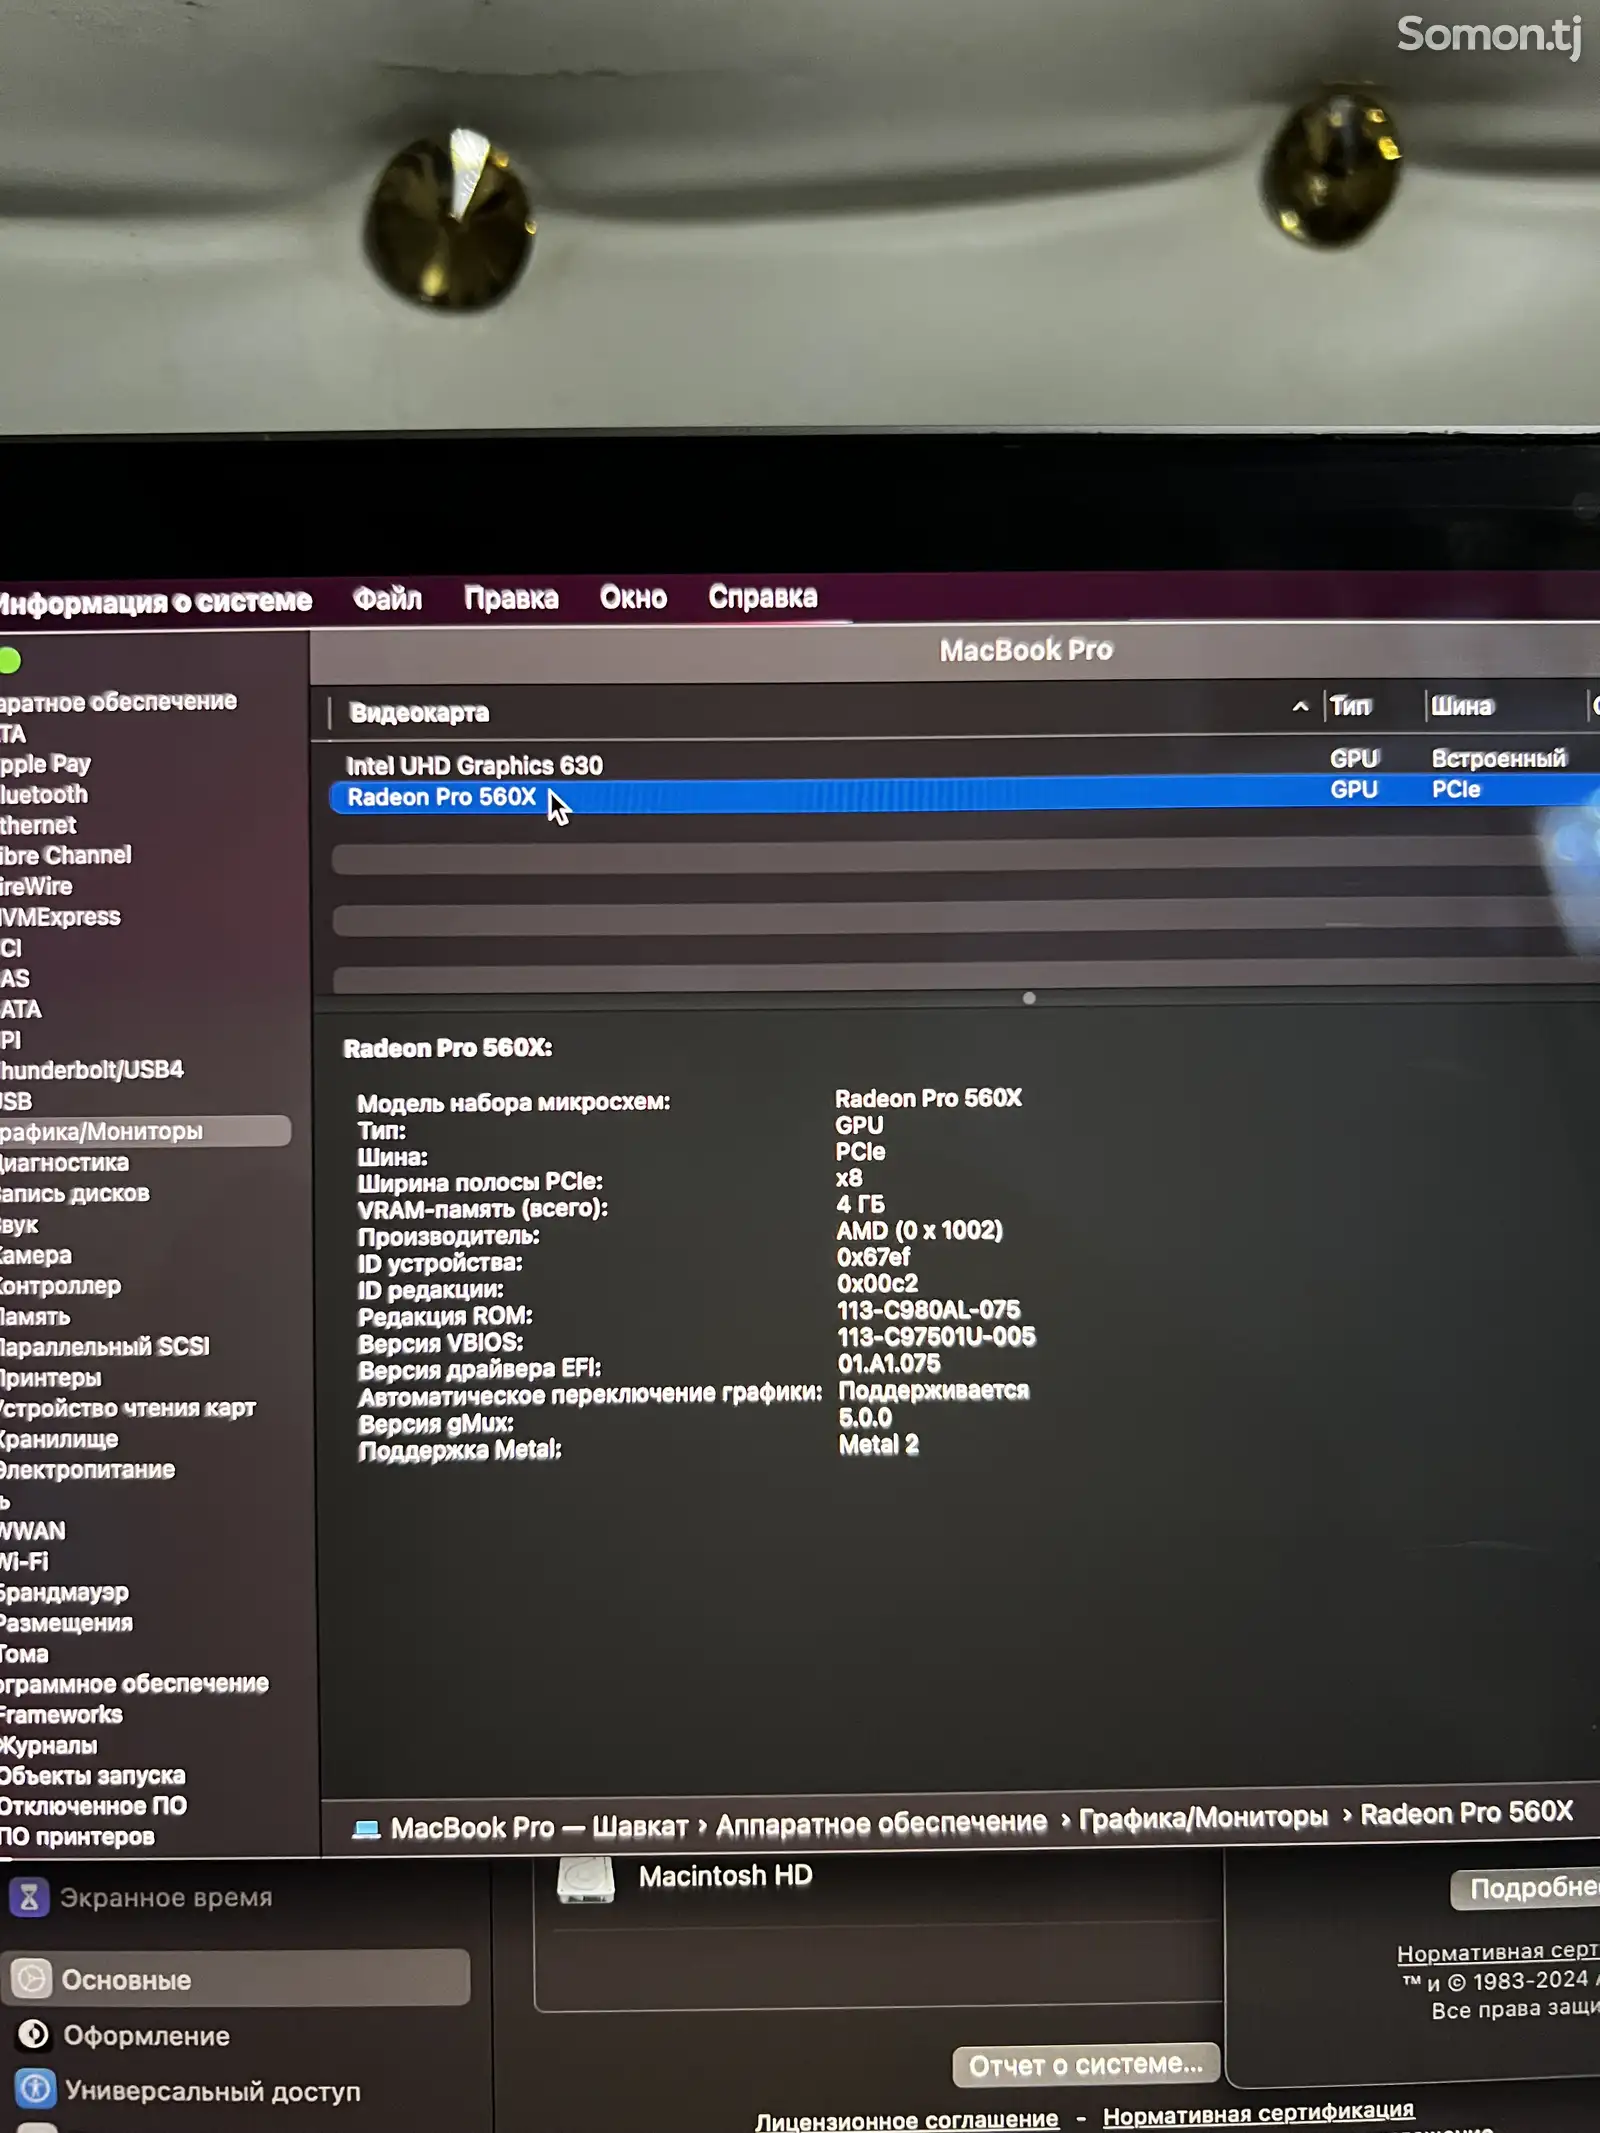Open the Файл menu

click(387, 599)
